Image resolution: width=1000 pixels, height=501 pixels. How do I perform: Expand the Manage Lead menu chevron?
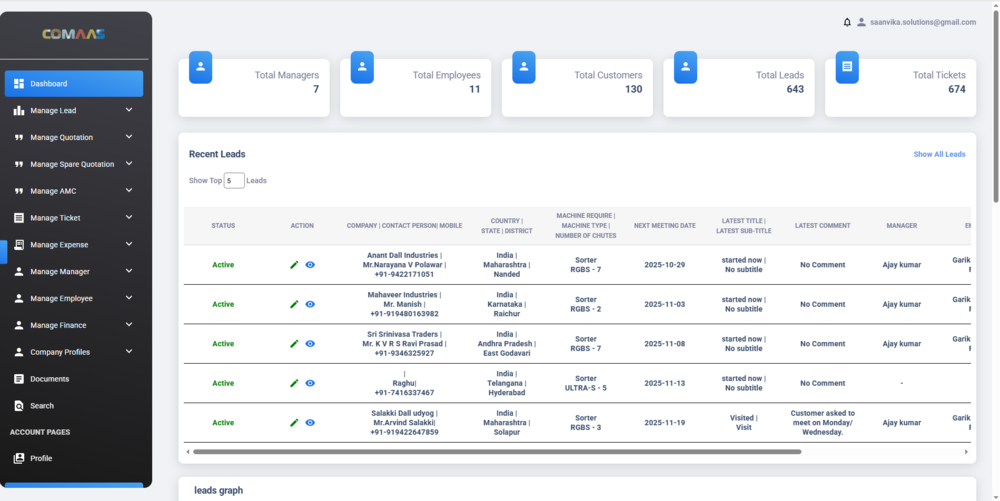tap(129, 110)
